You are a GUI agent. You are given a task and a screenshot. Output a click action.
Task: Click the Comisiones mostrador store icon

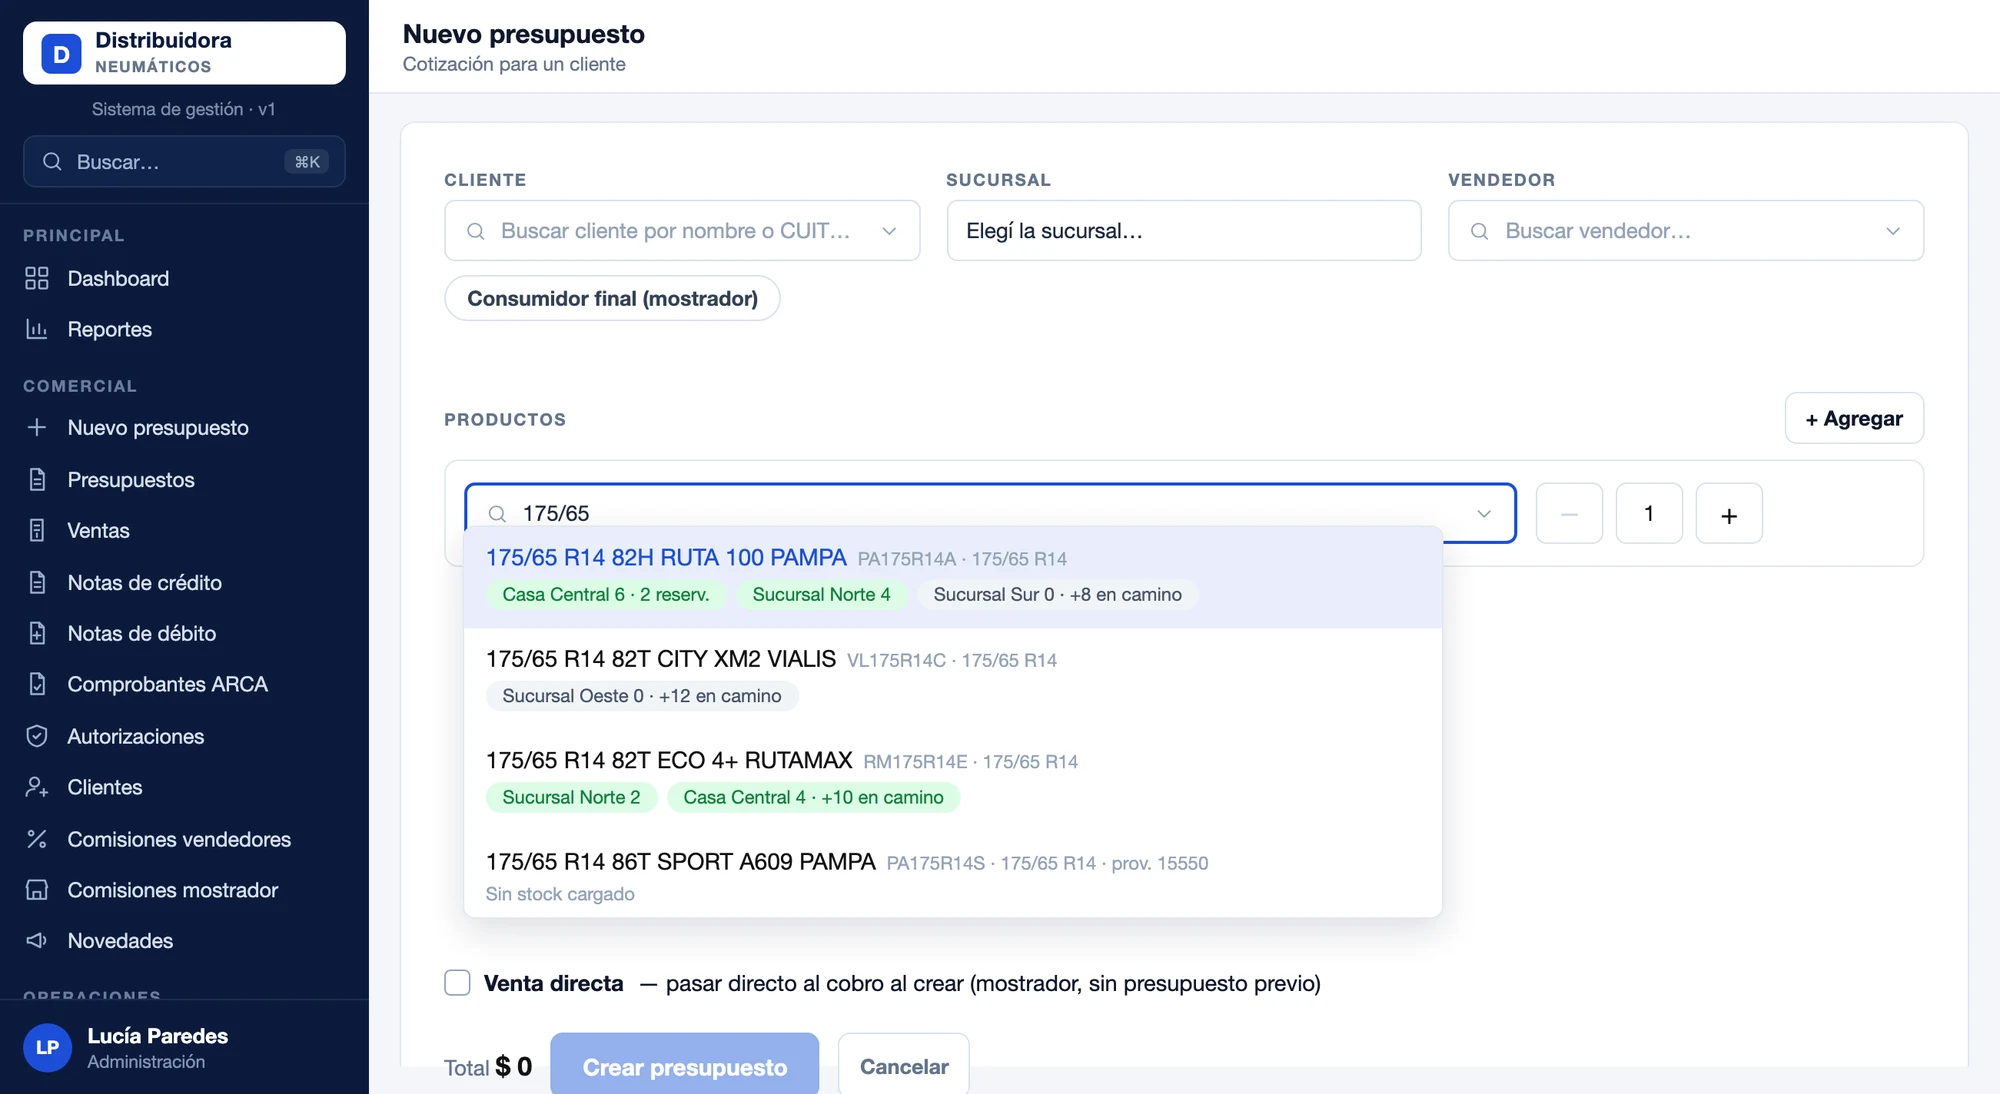click(37, 890)
